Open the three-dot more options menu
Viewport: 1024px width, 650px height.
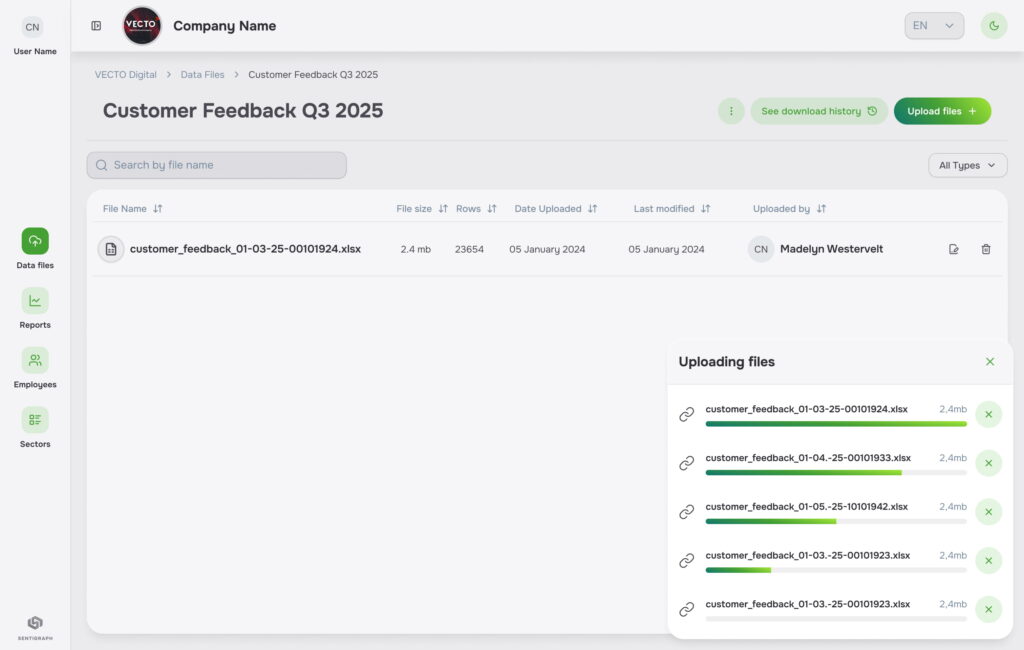tap(731, 111)
